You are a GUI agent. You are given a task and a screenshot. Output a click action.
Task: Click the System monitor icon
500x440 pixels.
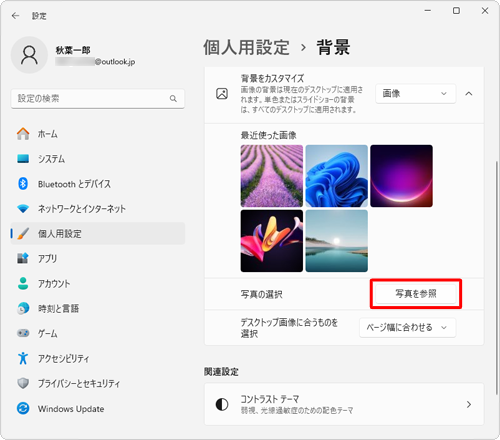click(x=23, y=159)
